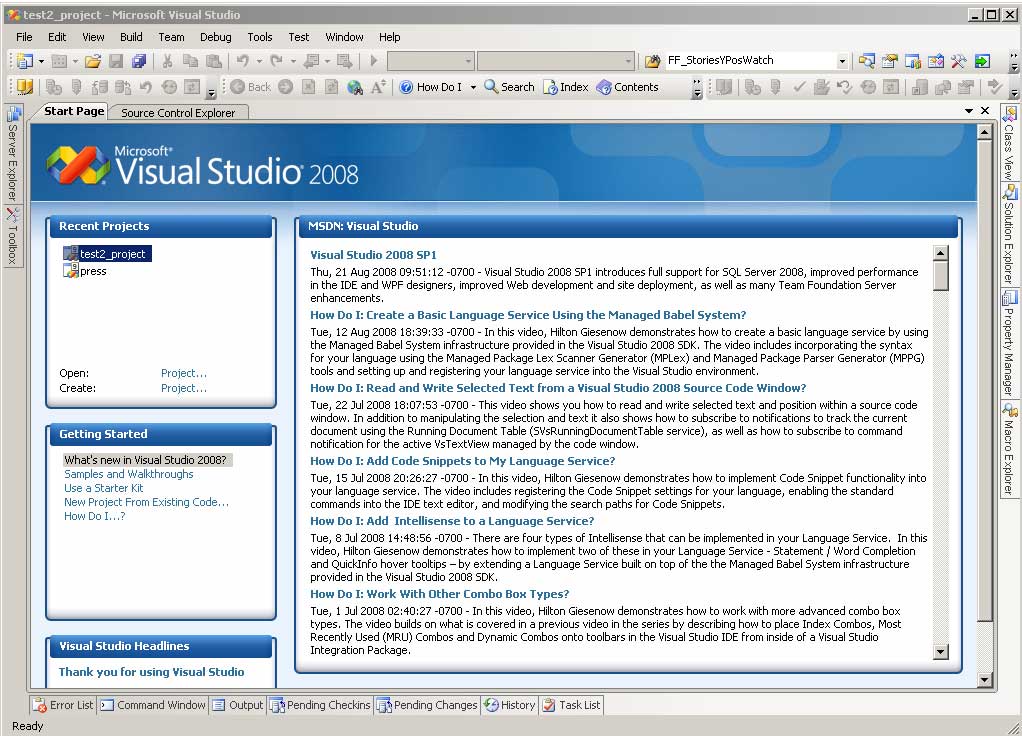Click the Web Browser Search globe icon

pos(355,87)
